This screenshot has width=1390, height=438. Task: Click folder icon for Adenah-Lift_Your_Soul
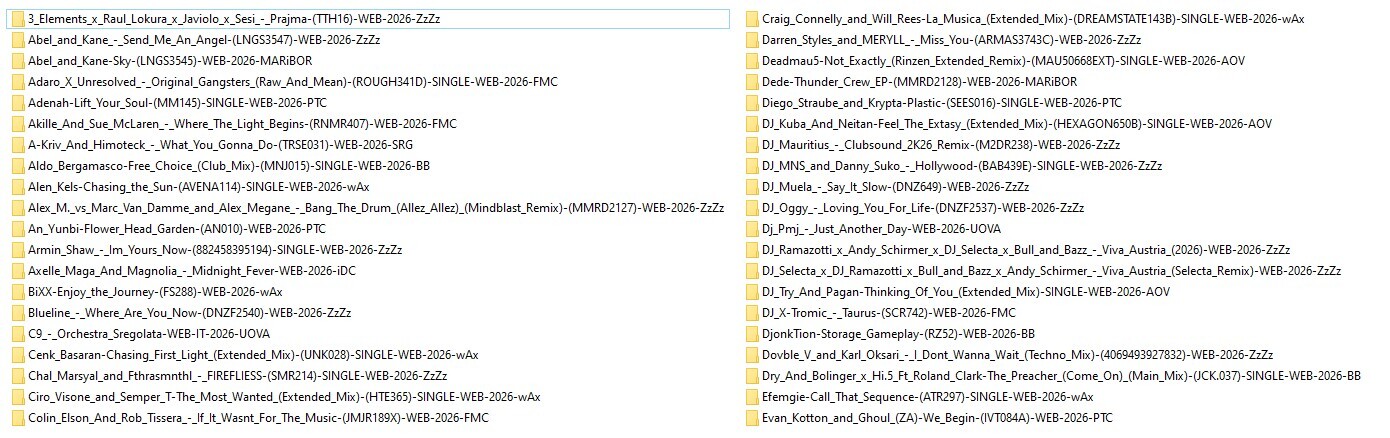(17, 103)
